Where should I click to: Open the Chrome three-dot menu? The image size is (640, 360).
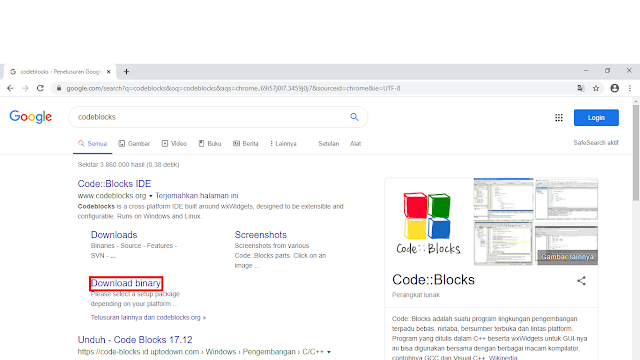[x=630, y=88]
